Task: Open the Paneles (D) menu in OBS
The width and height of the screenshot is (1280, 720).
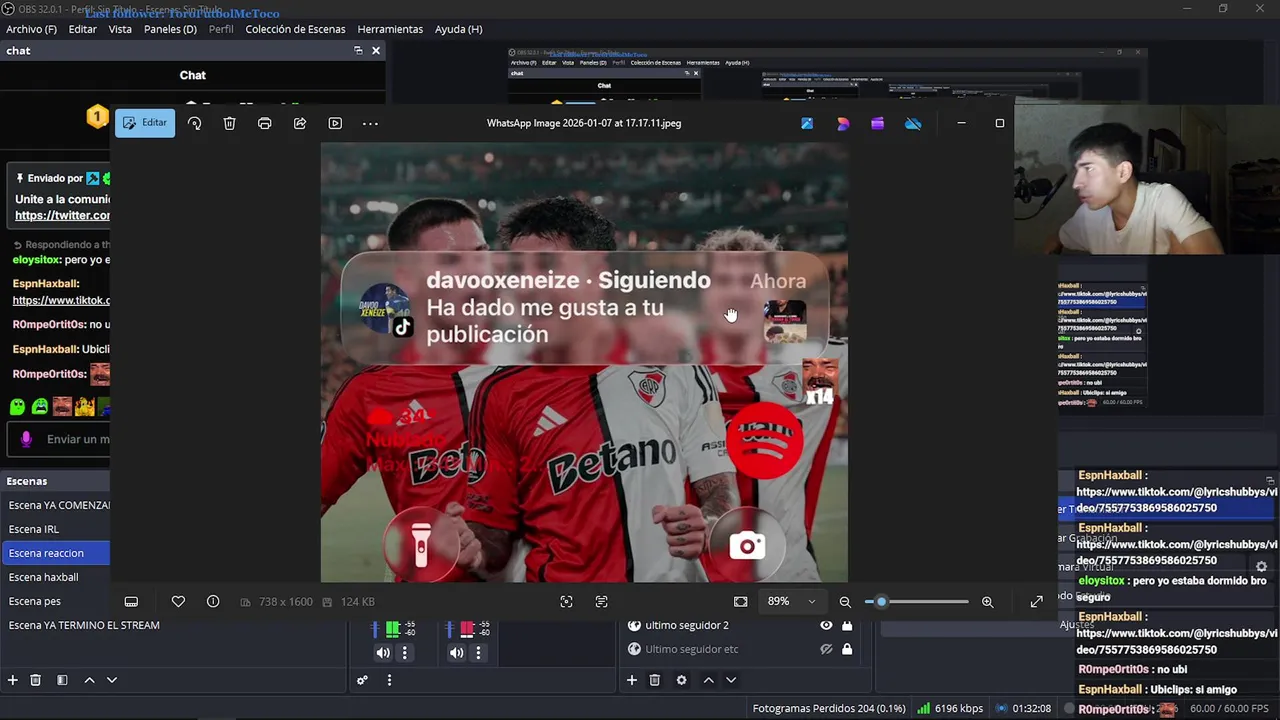Action: coord(170,29)
